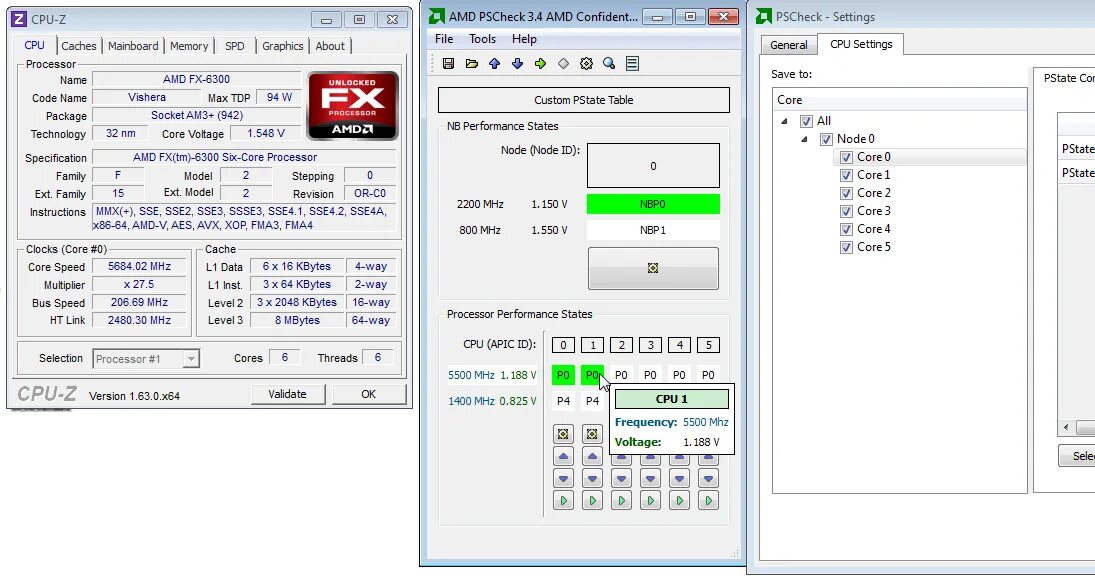Select the P4 state cell for CPU 0
Image resolution: width=1095 pixels, height=580 pixels.
(x=564, y=401)
